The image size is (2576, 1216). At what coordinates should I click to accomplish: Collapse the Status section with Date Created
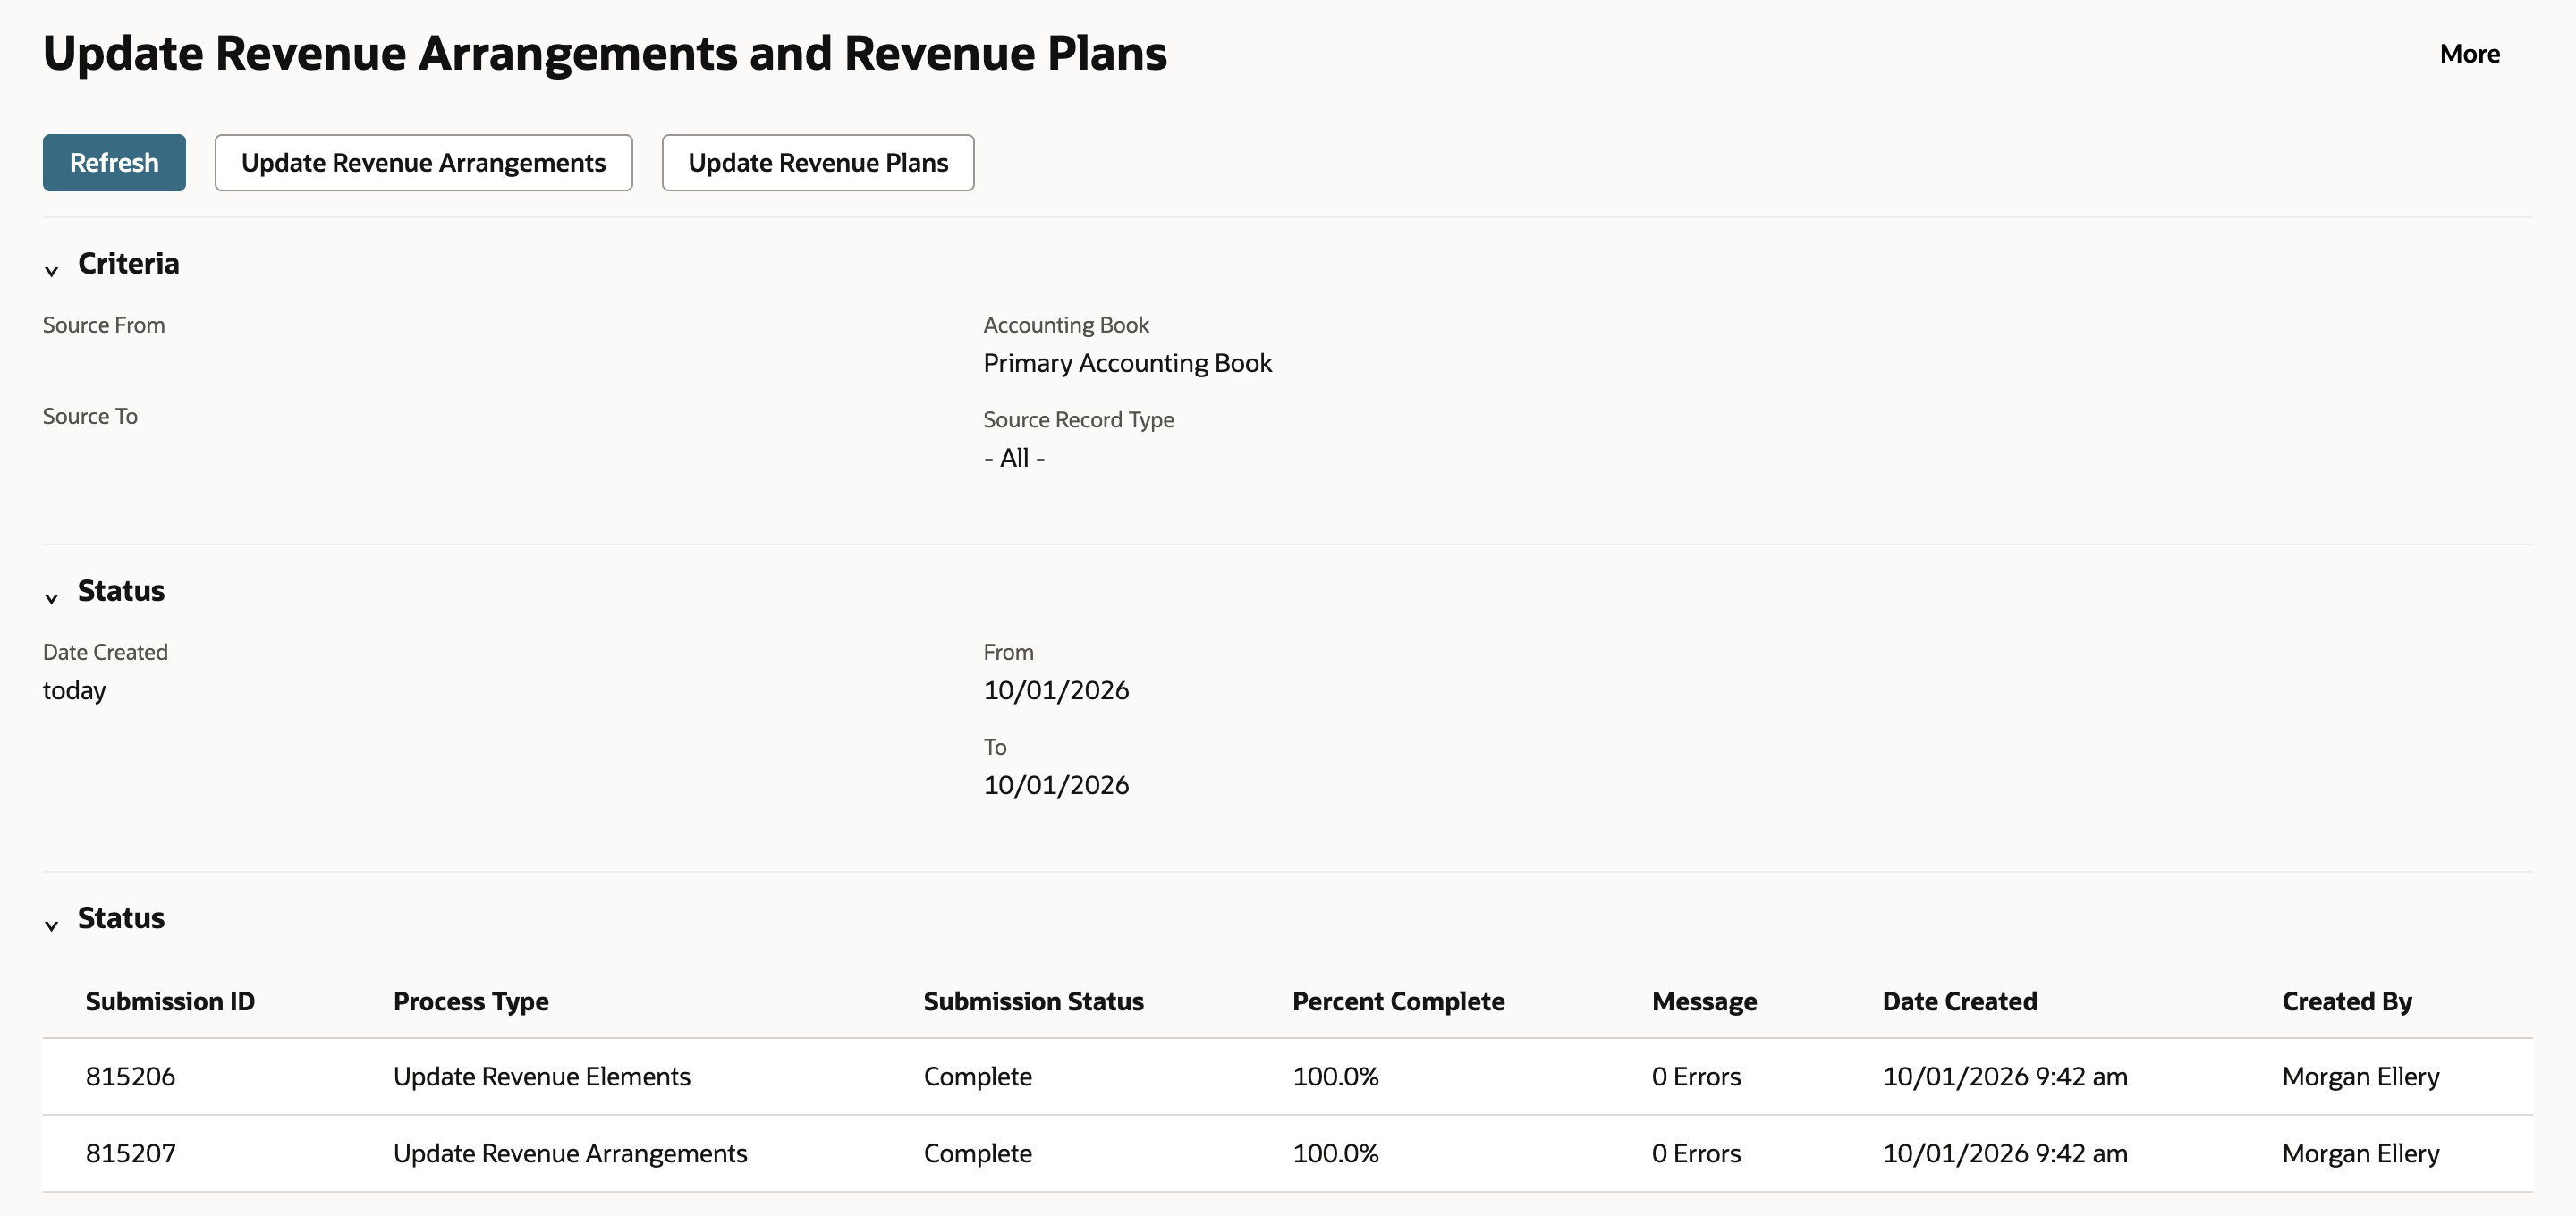click(x=52, y=597)
